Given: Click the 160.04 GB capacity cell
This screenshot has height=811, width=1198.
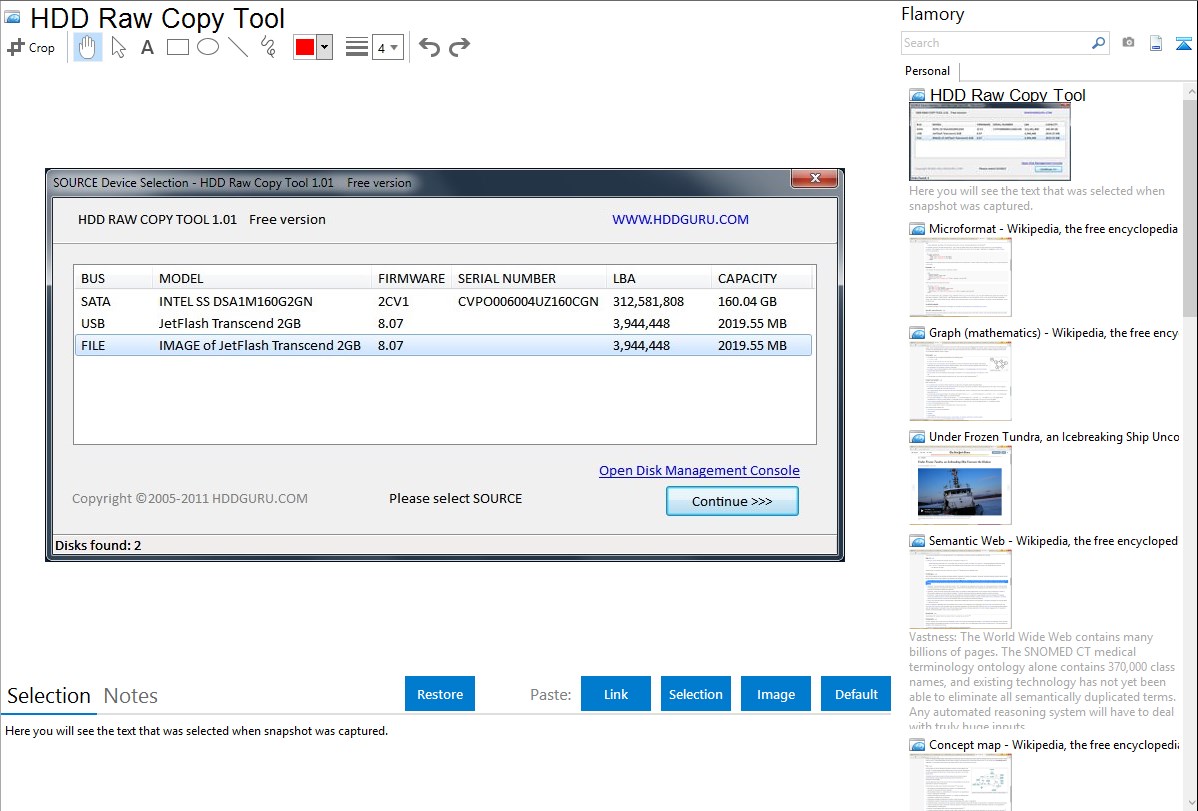Looking at the screenshot, I should coord(747,301).
